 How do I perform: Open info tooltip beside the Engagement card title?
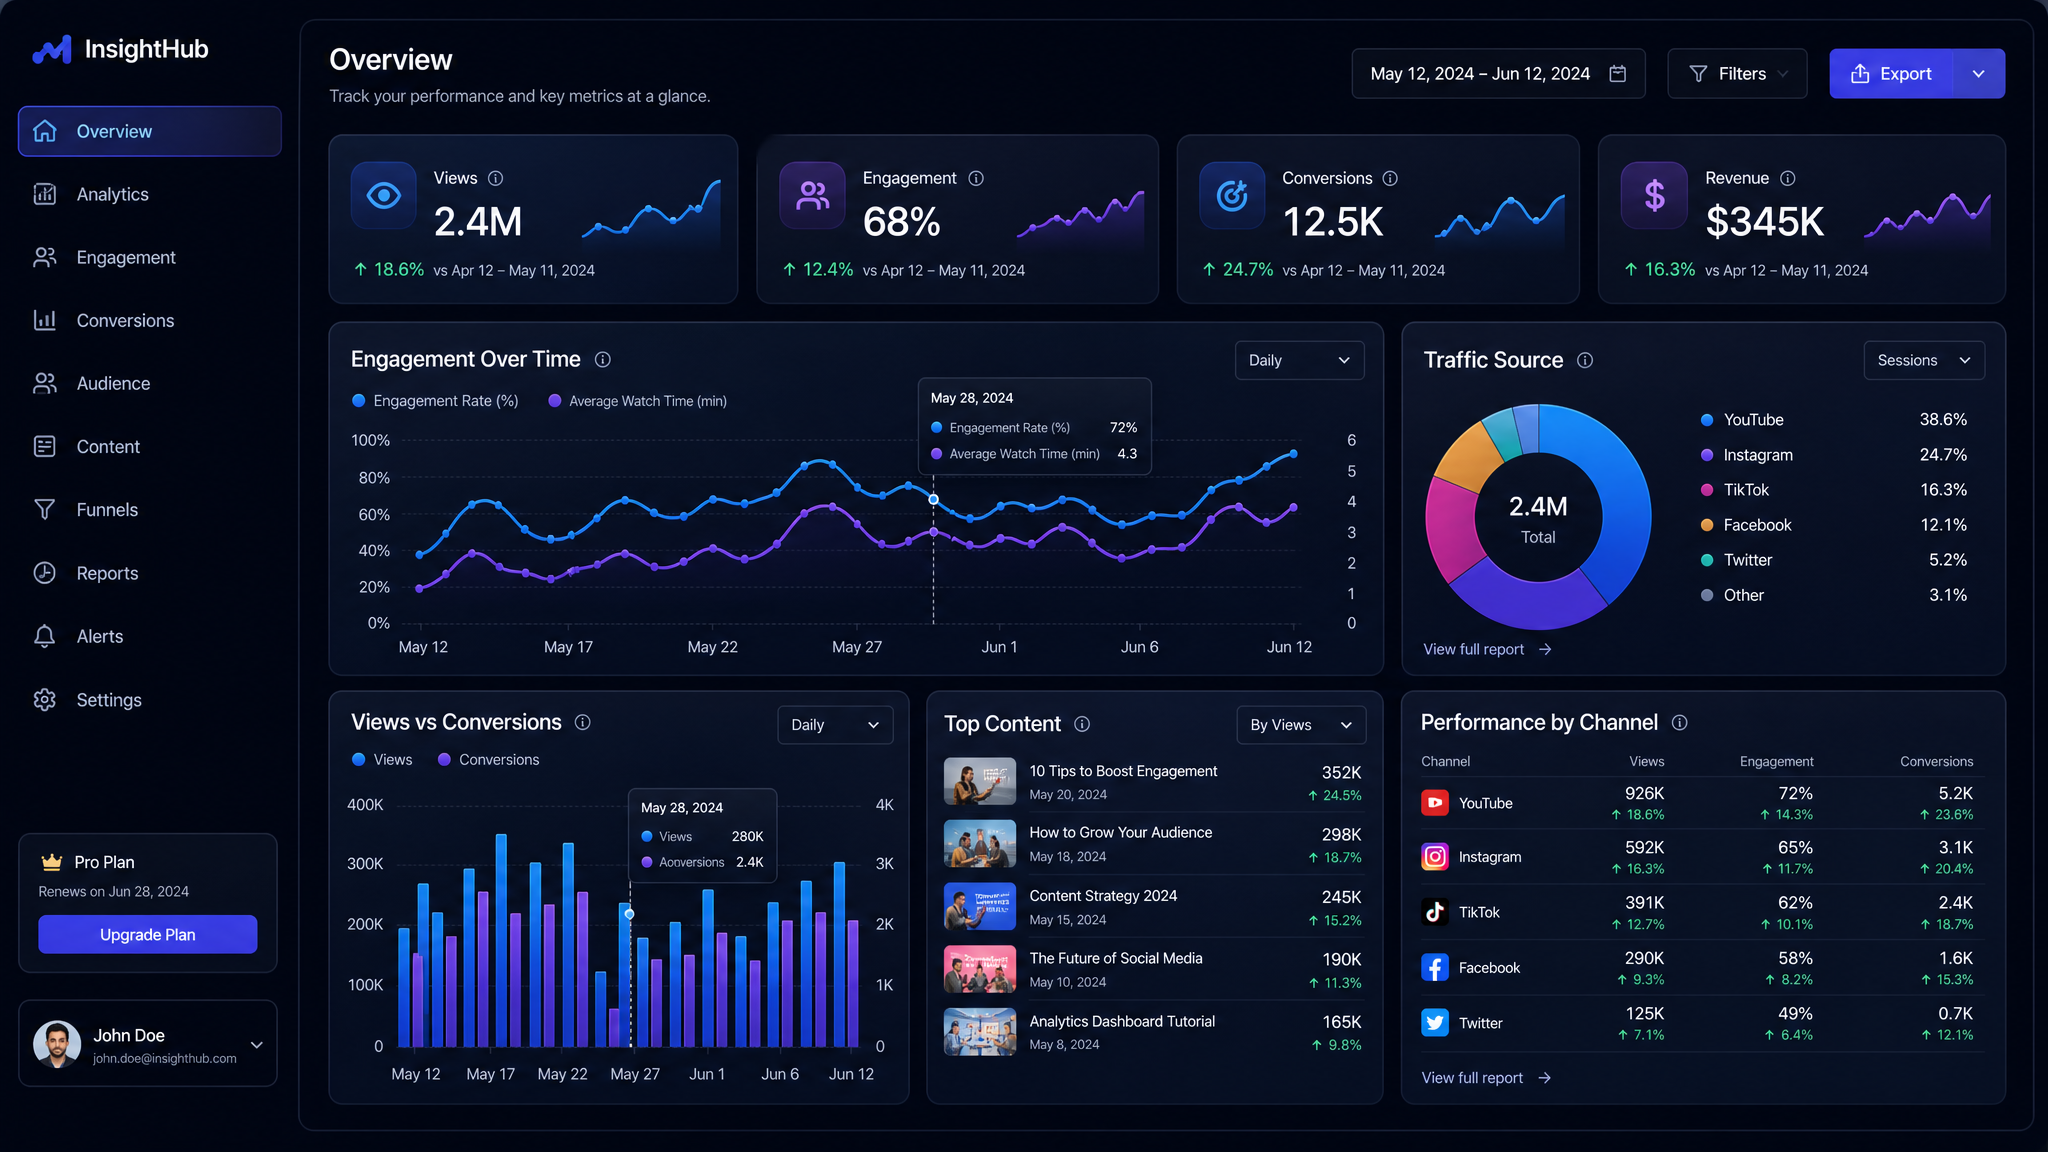[976, 178]
